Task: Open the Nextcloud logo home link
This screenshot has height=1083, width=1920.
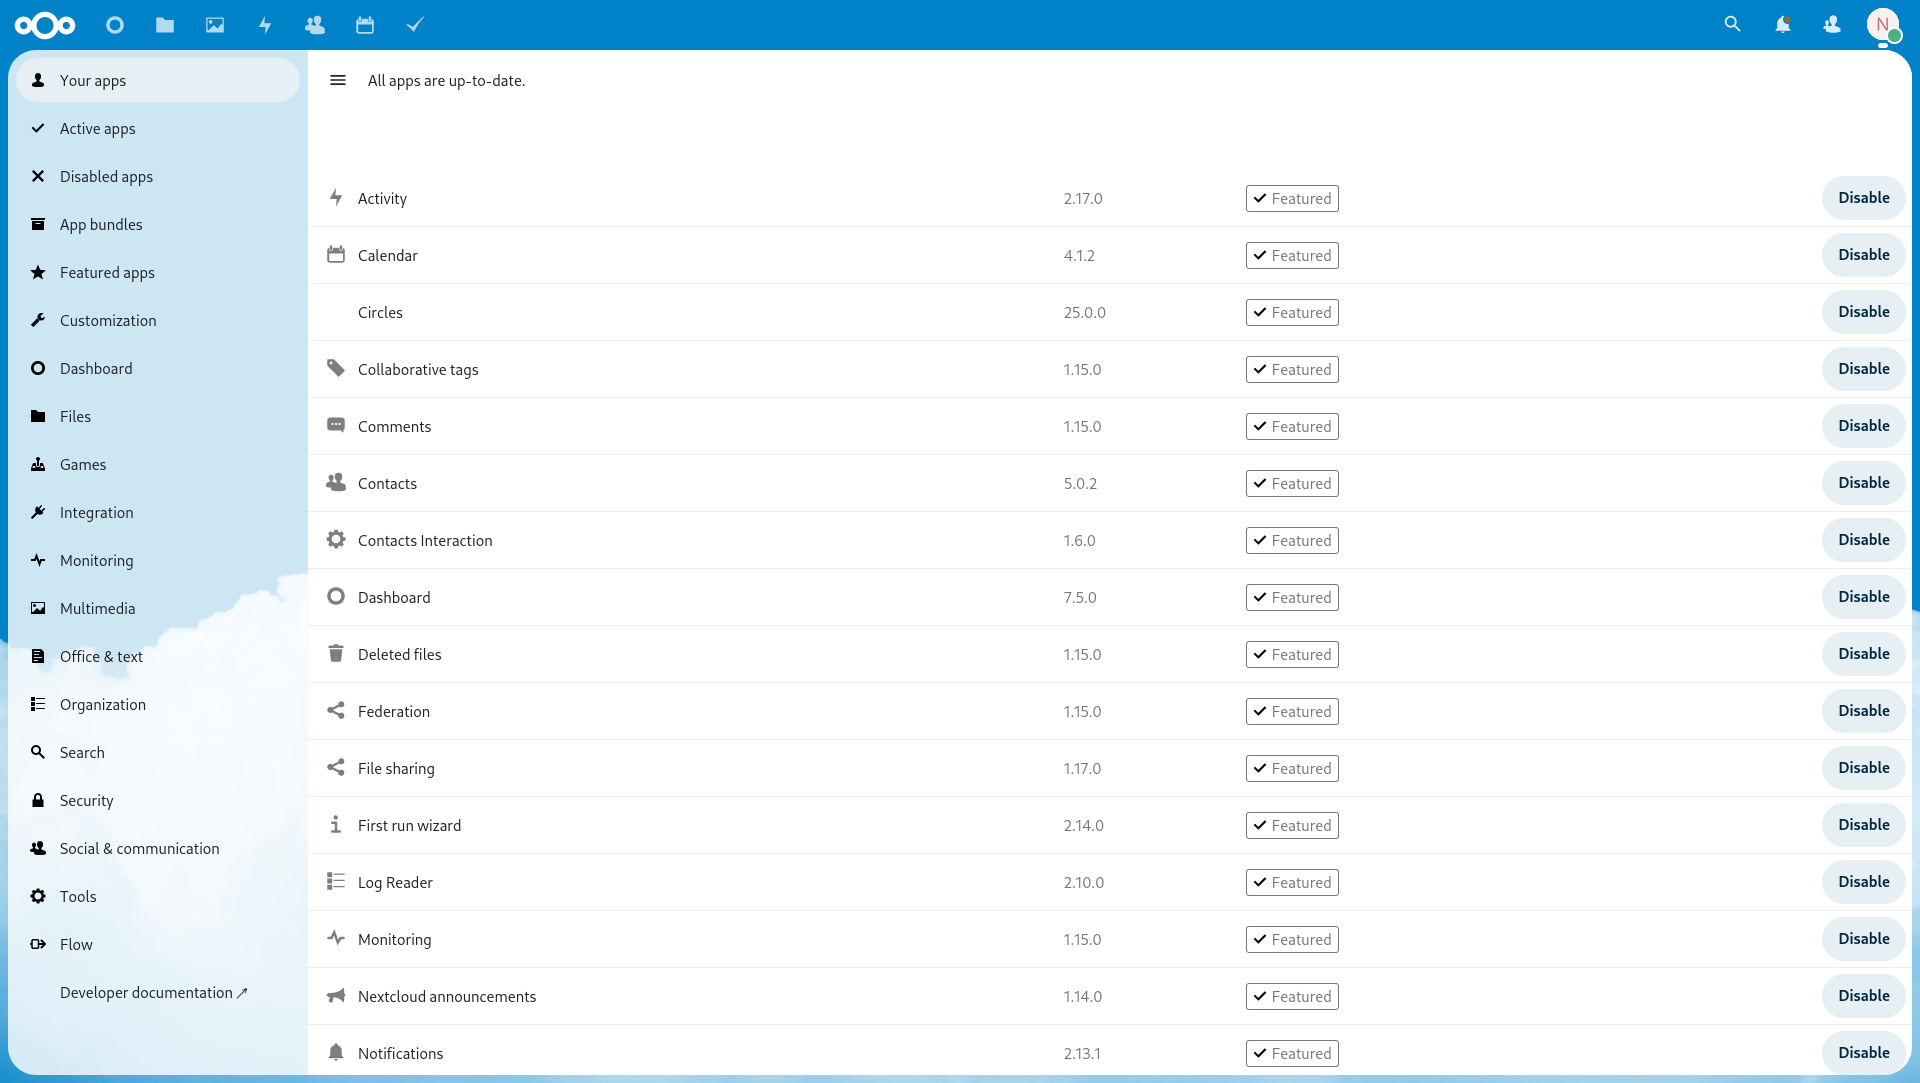Action: (x=45, y=25)
